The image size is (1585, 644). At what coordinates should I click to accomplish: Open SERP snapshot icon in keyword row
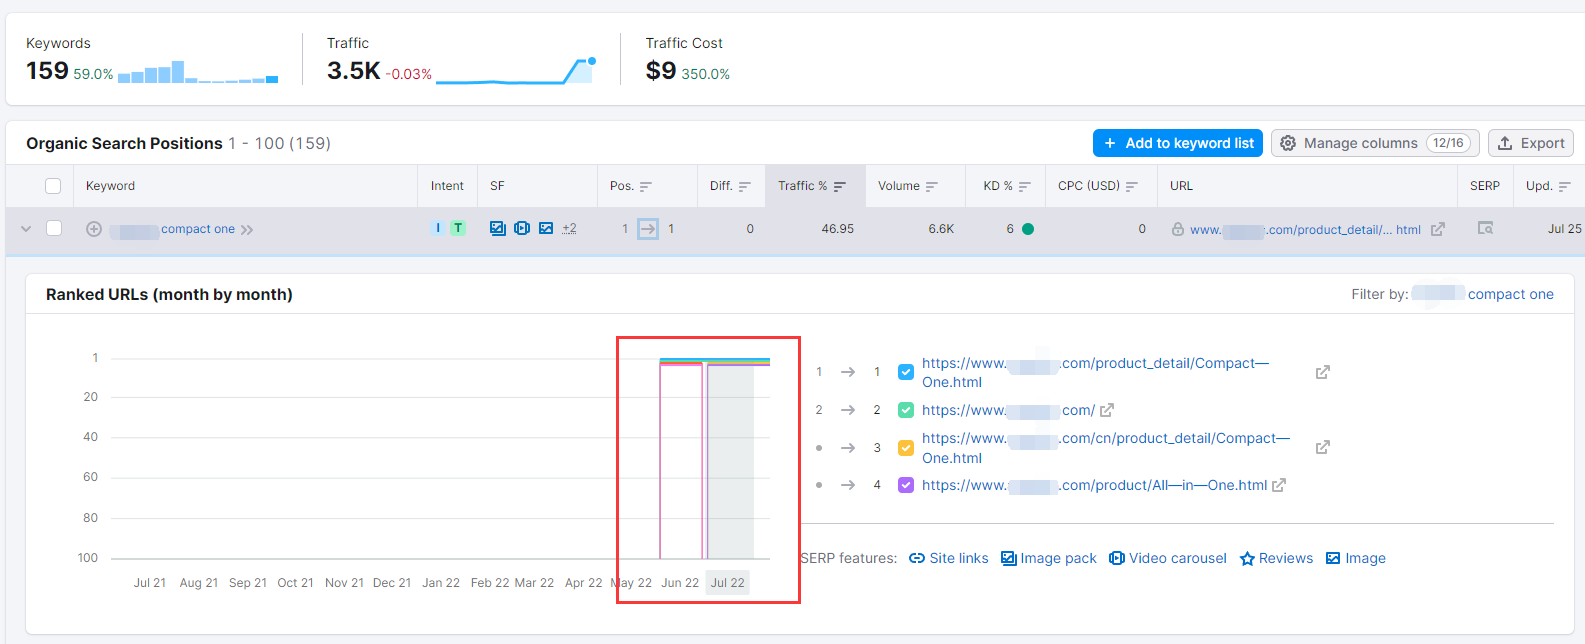(x=1485, y=229)
